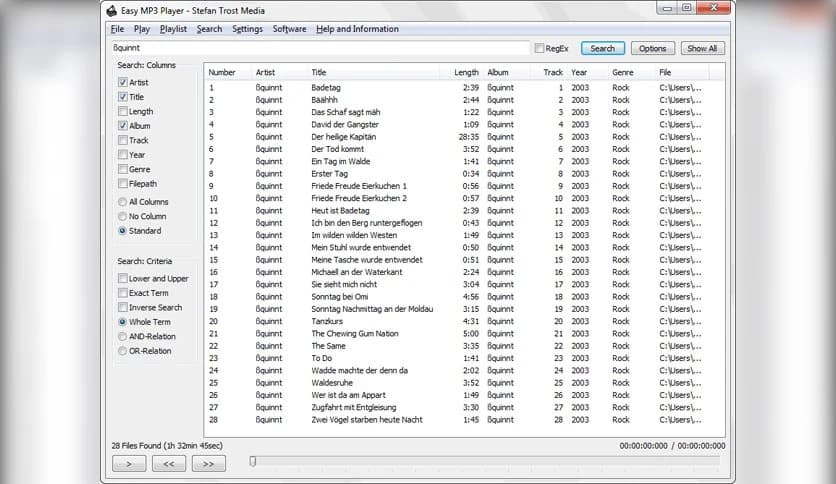This screenshot has height=484, width=836.
Task: Select the track To Do
Action: coord(321,358)
